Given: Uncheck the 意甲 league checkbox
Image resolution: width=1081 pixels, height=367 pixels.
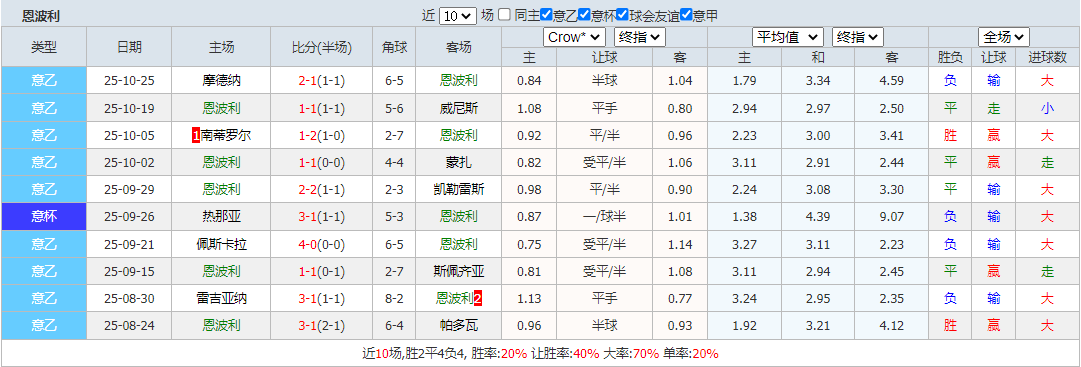Looking at the screenshot, I should point(686,14).
